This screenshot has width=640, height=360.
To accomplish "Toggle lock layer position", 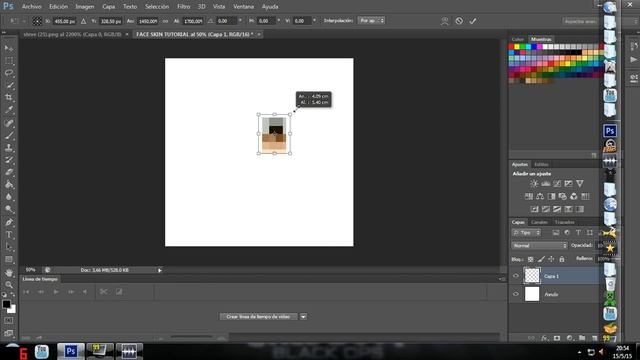I will tap(551, 259).
